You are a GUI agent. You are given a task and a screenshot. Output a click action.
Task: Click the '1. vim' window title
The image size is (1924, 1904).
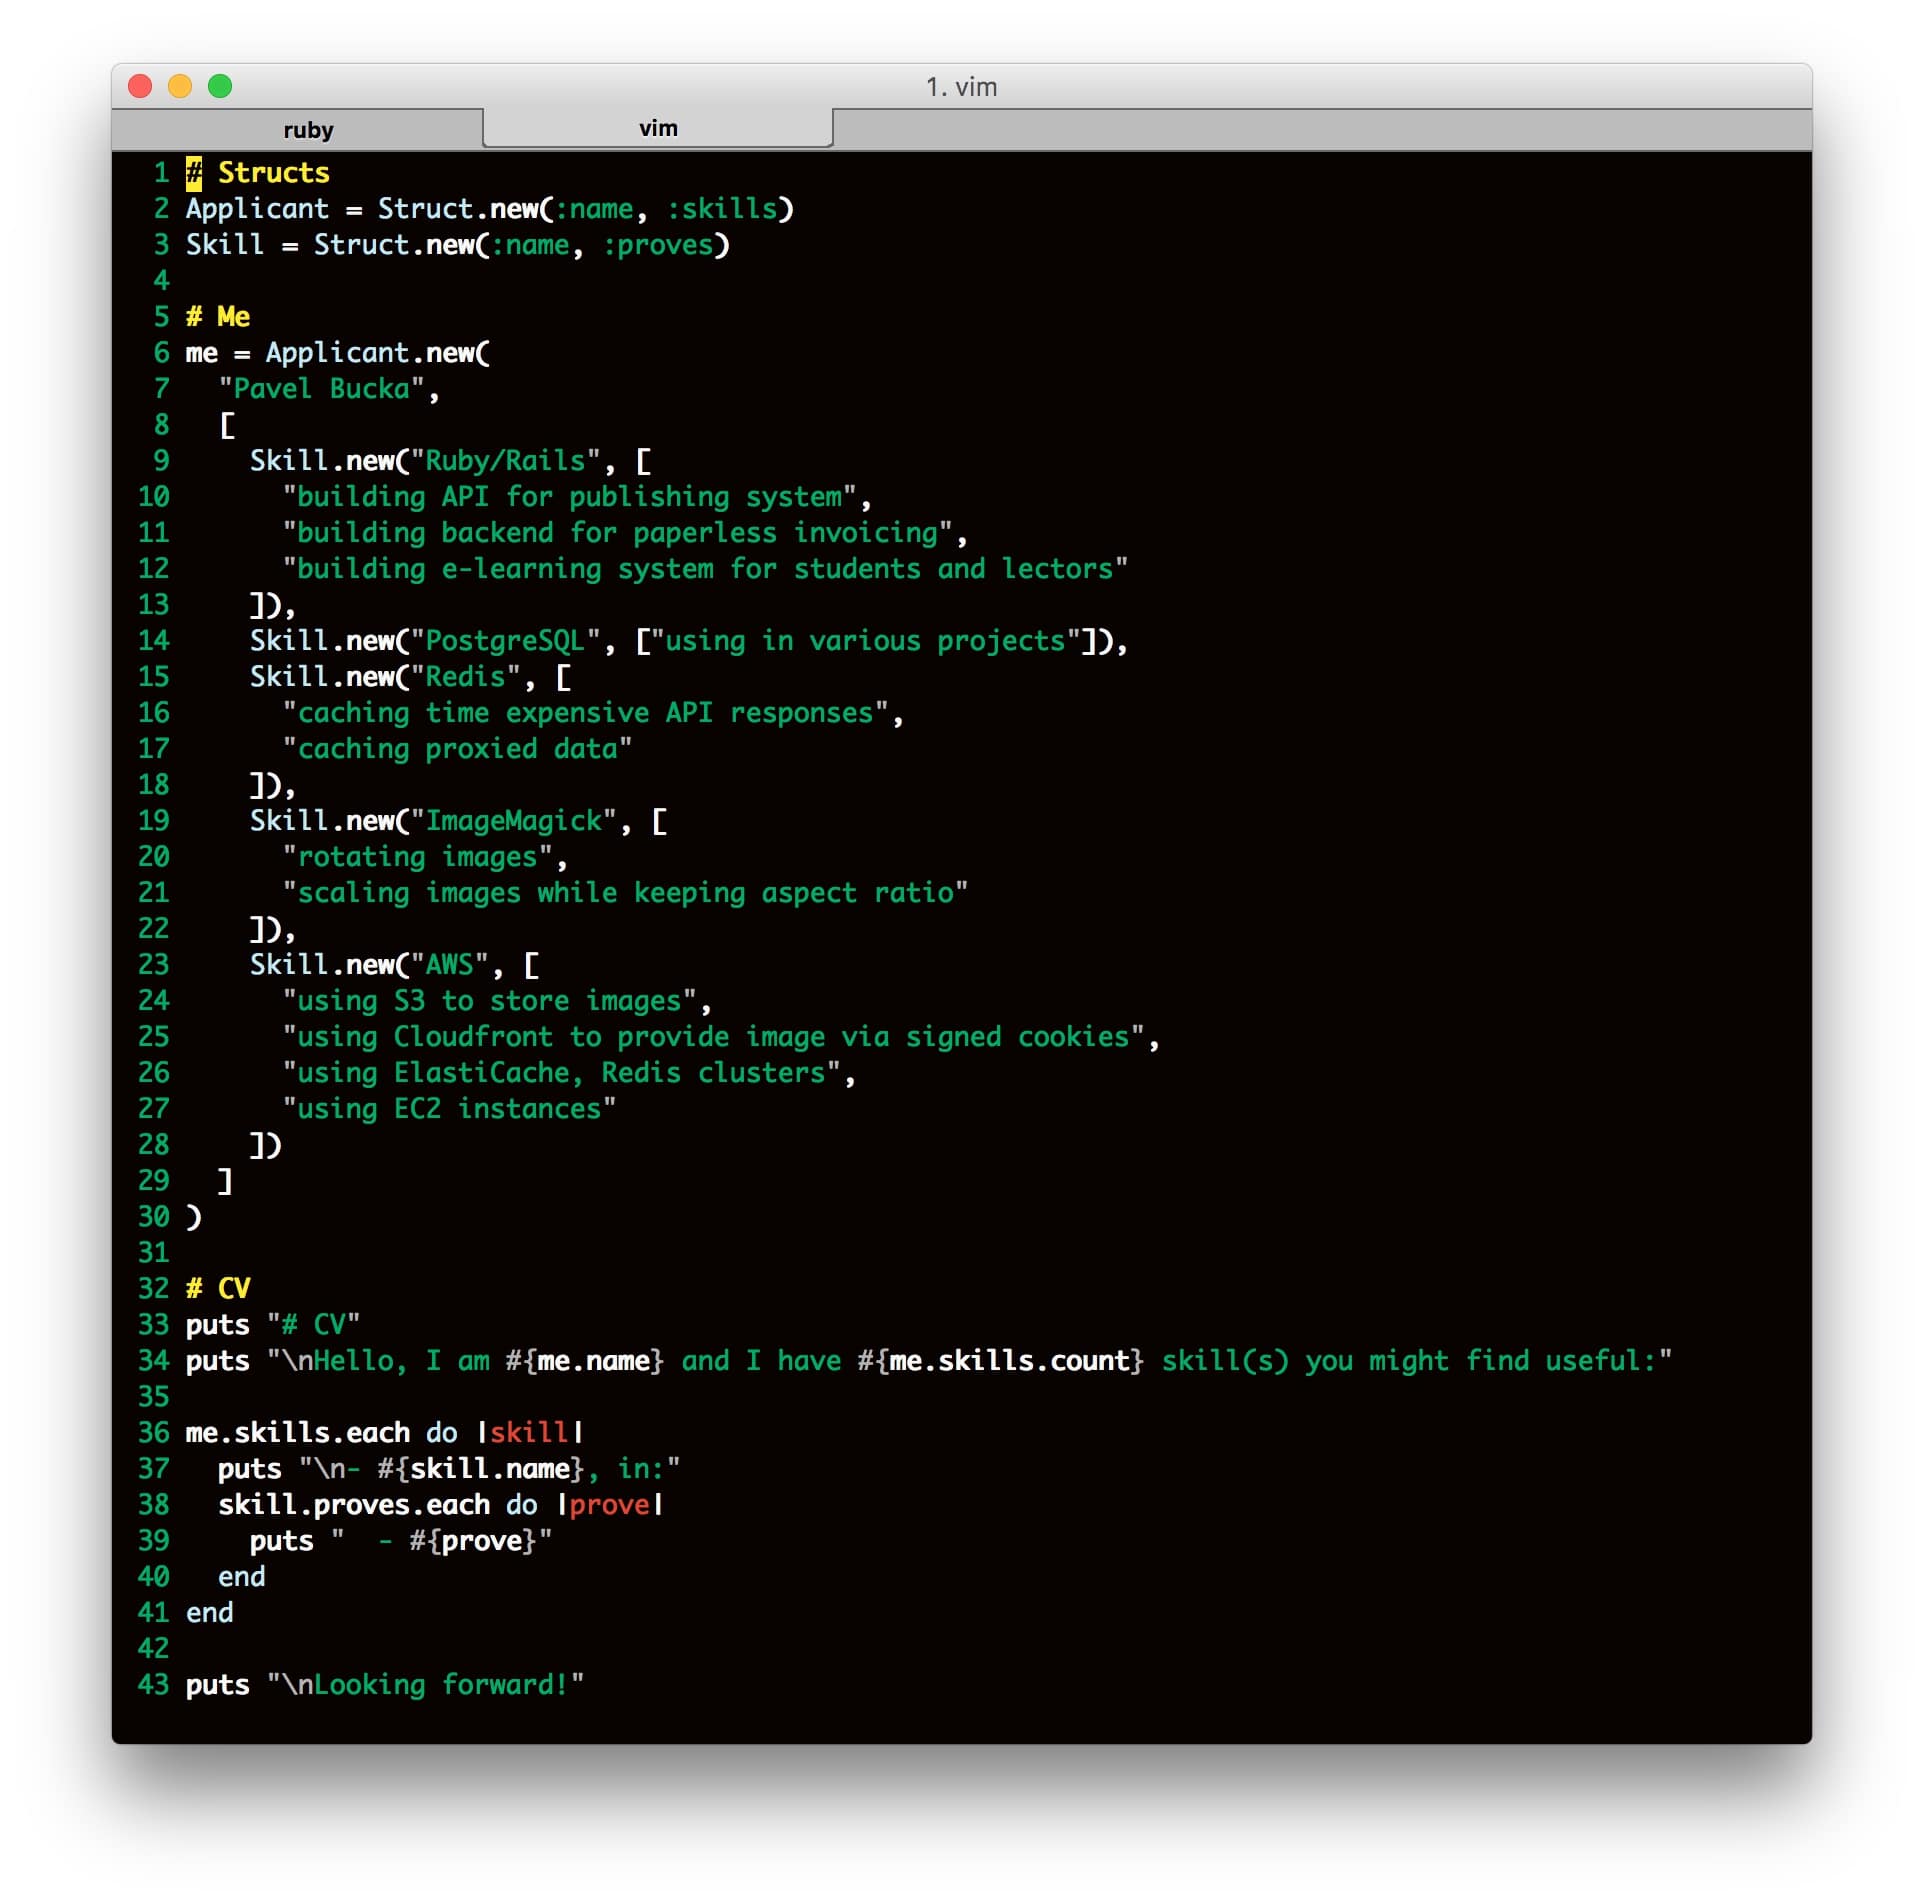click(961, 87)
